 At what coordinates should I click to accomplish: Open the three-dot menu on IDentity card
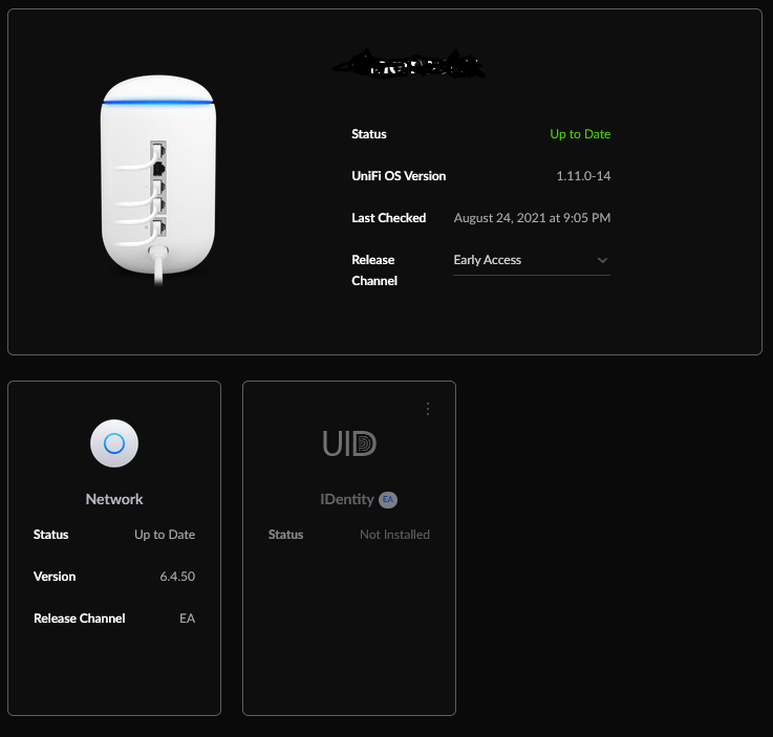tap(427, 409)
